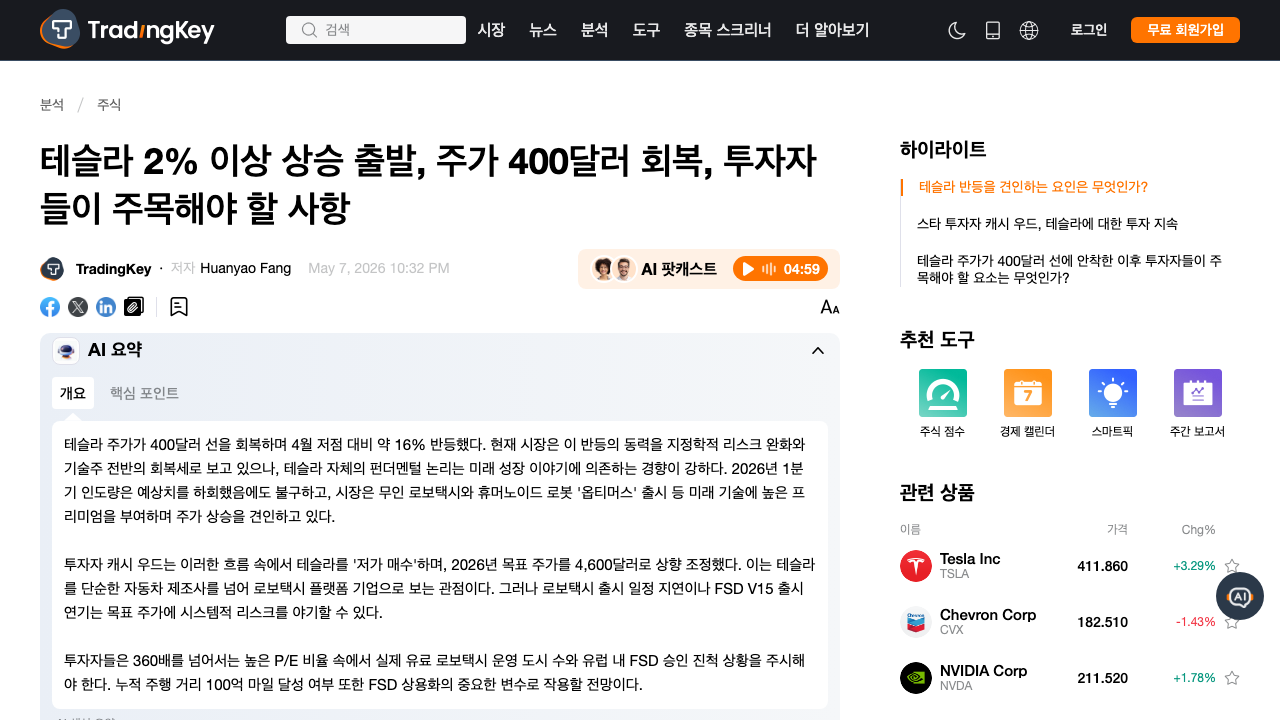The width and height of the screenshot is (1280, 720).
Task: Open Chevron Corp logo
Action: [916, 622]
